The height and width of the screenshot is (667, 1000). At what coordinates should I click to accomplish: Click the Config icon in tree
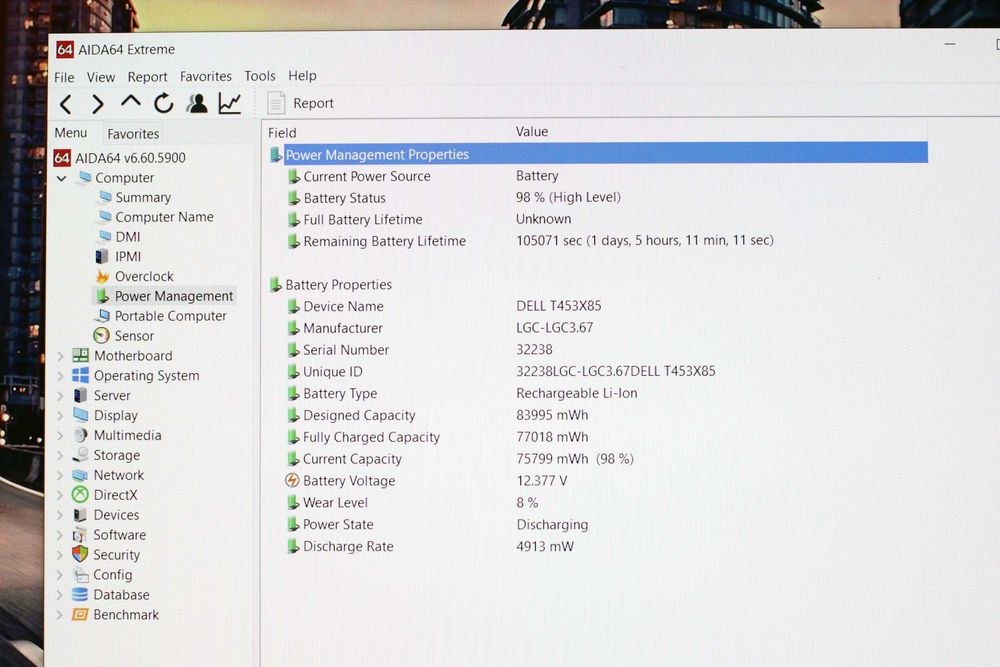point(80,575)
